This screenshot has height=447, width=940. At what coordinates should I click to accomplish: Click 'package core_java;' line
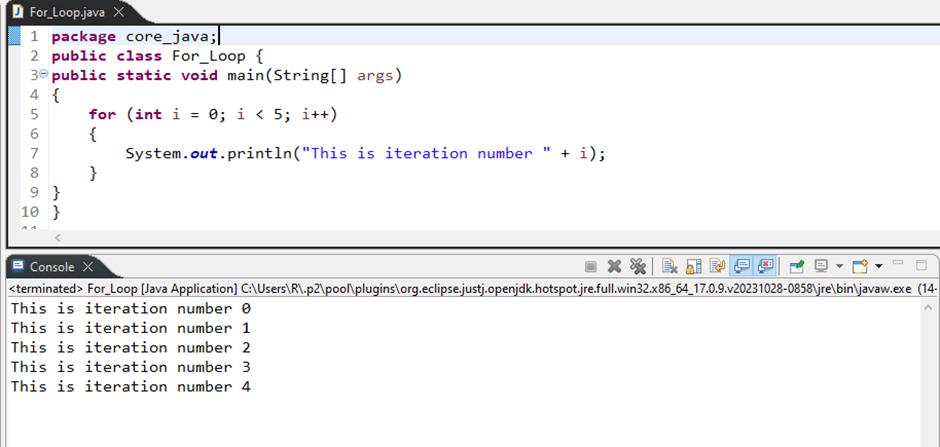pos(134,37)
